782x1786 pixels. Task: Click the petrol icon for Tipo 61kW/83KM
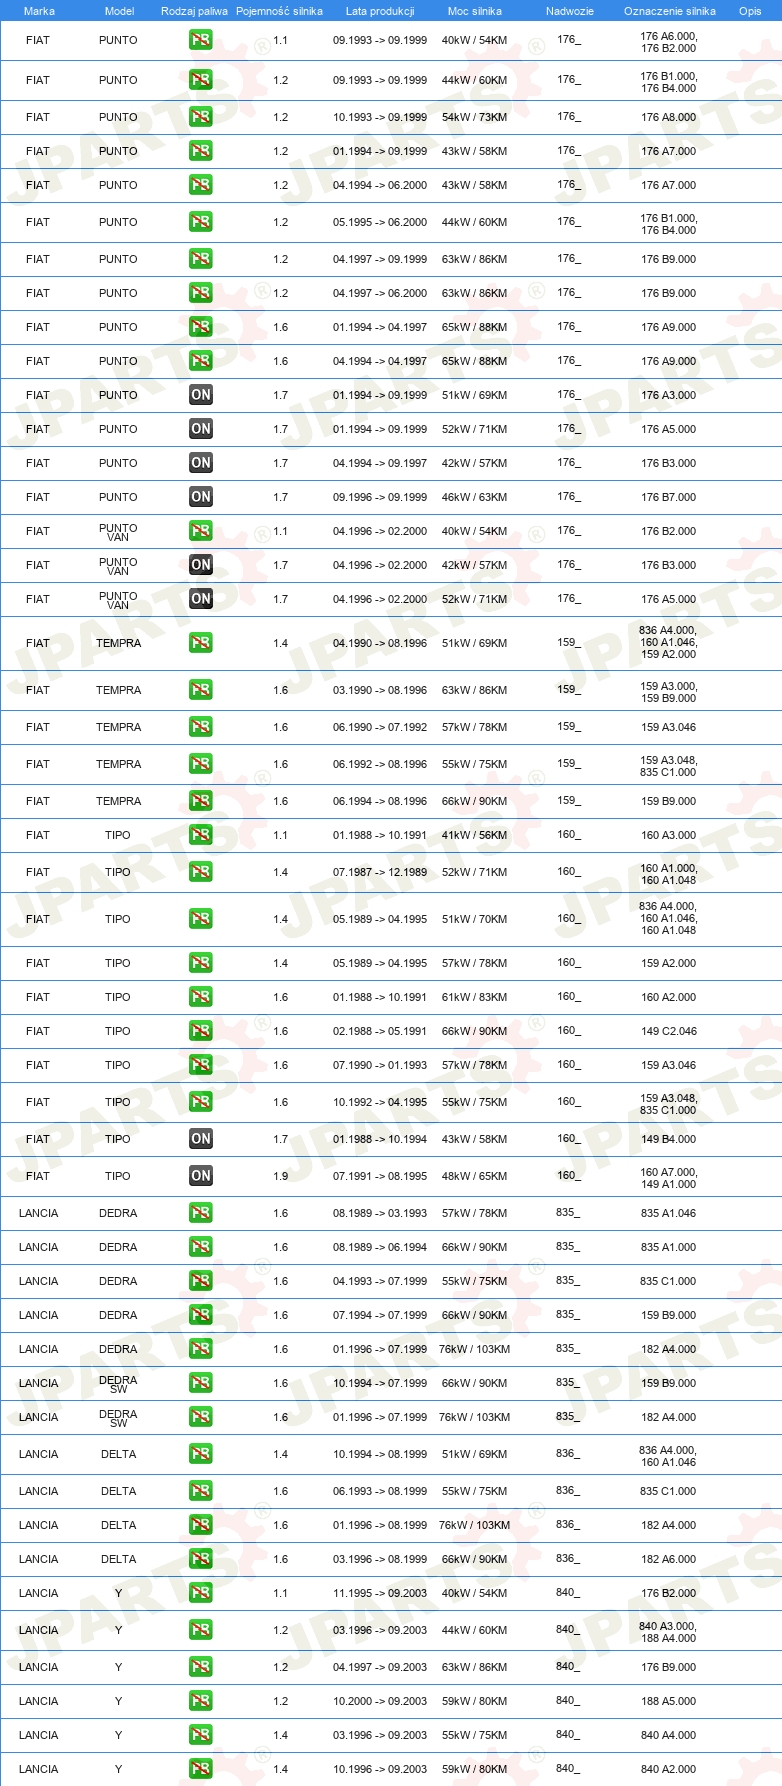click(x=201, y=997)
